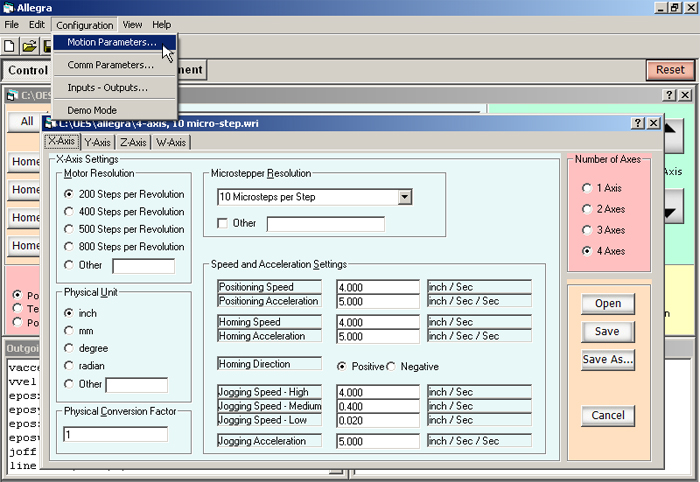Viewport: 700px width, 482px height.
Task: Enable Other microstepper resolution checkbox
Action: point(222,223)
